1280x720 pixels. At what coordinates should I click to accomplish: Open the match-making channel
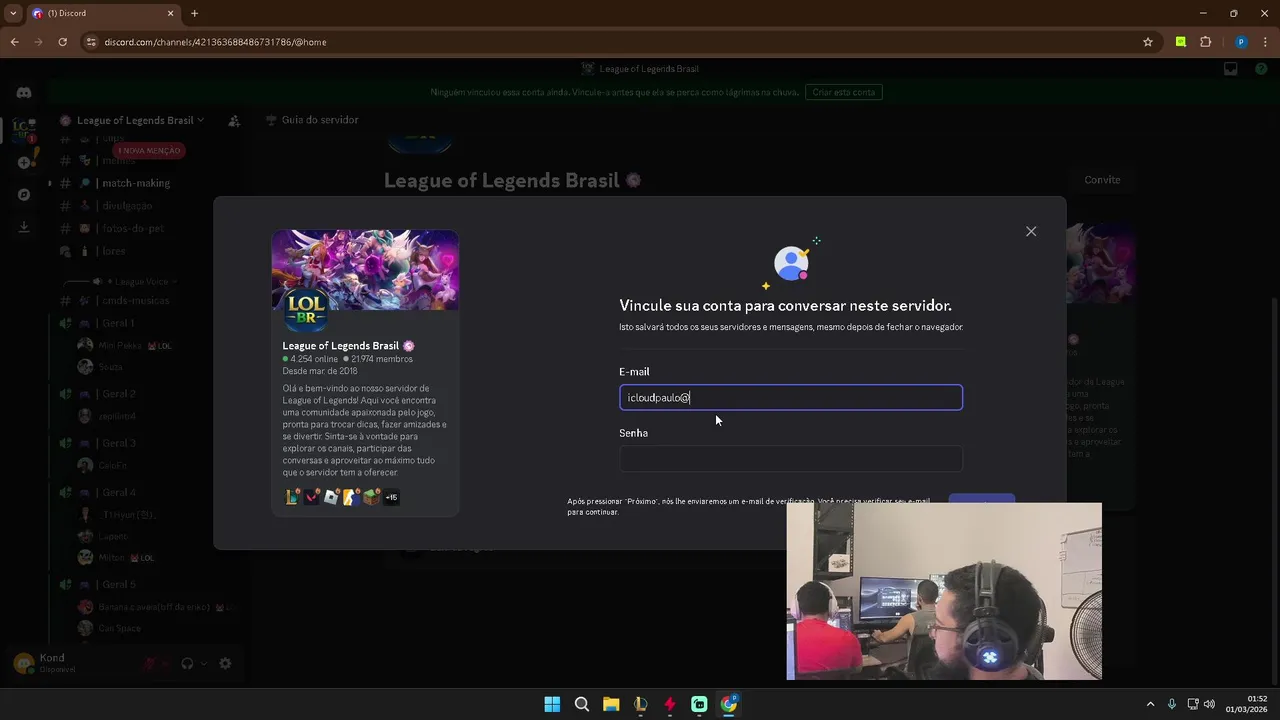136,183
